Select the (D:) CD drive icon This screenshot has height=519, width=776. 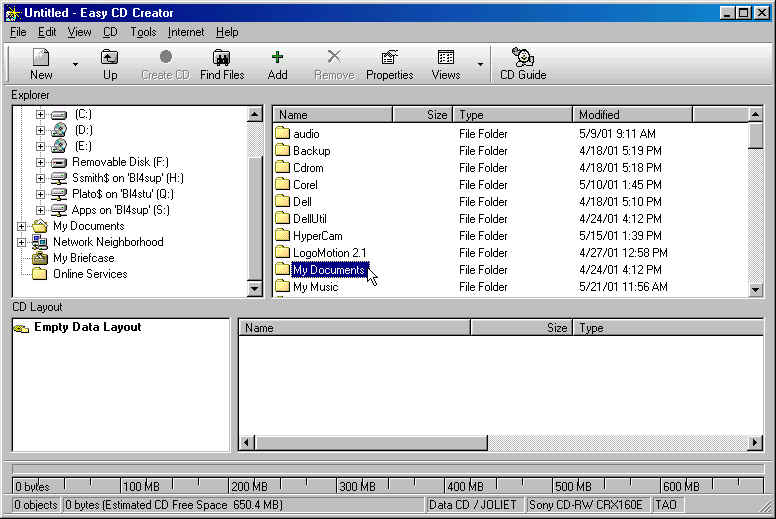pos(58,130)
